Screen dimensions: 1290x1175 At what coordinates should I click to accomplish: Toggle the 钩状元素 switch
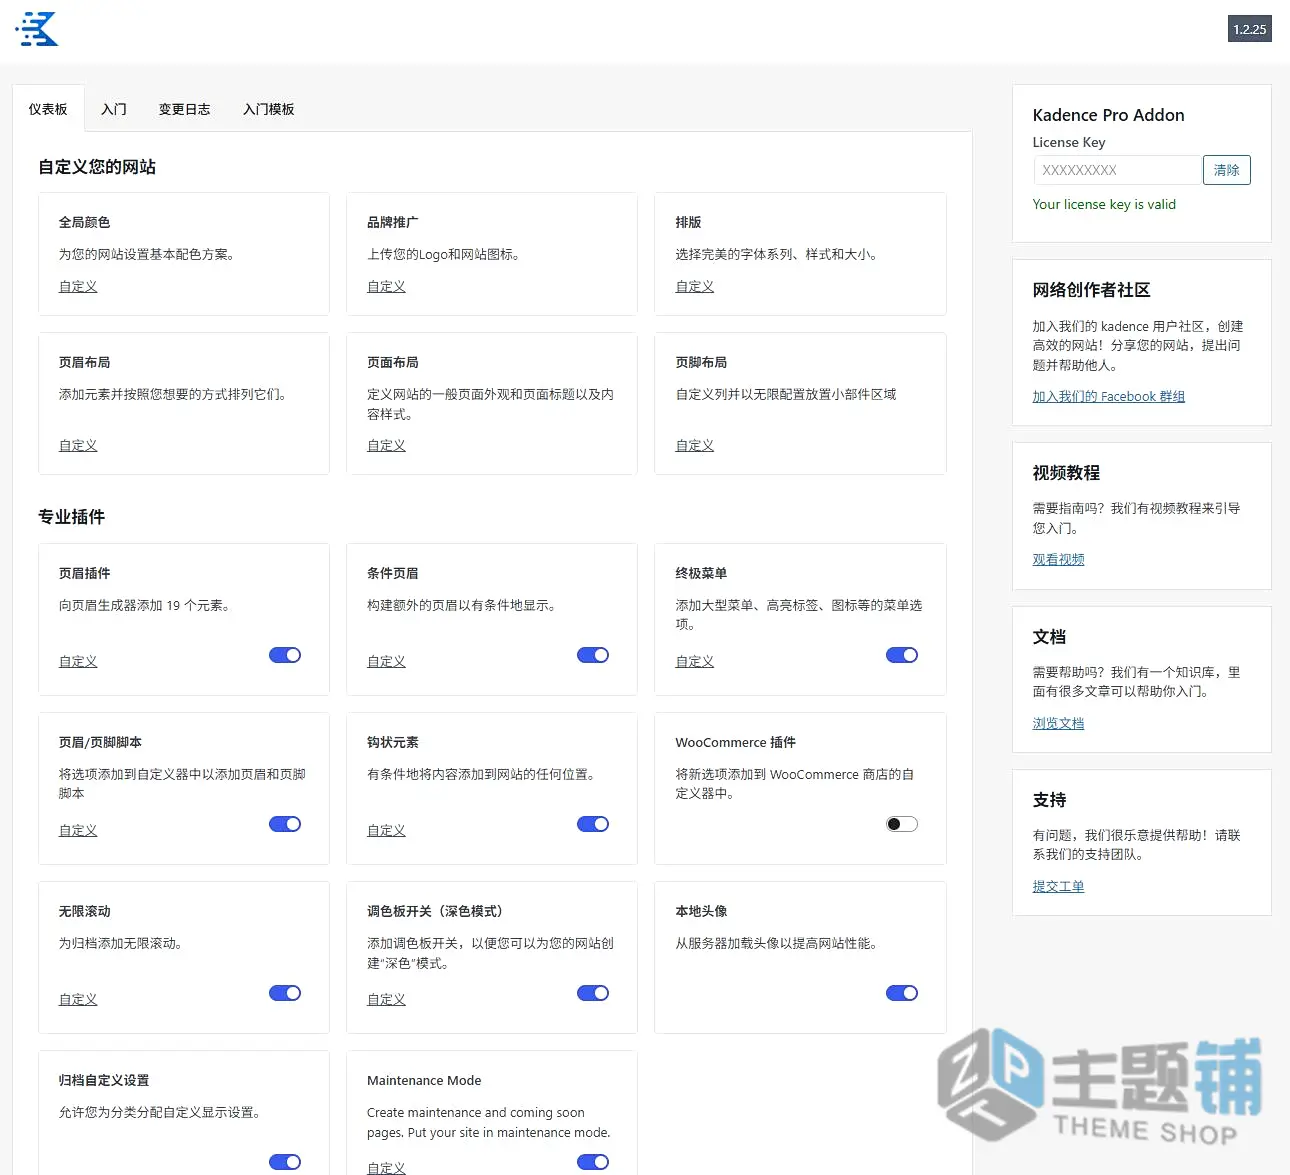click(593, 824)
